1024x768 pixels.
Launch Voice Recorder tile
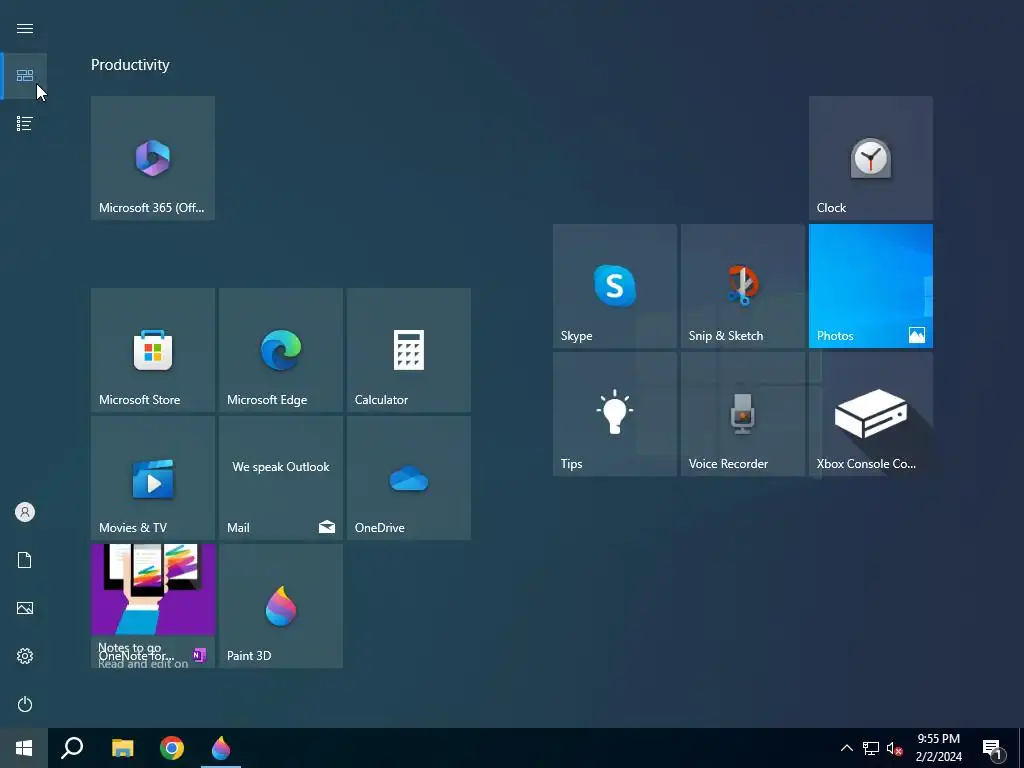(x=743, y=414)
